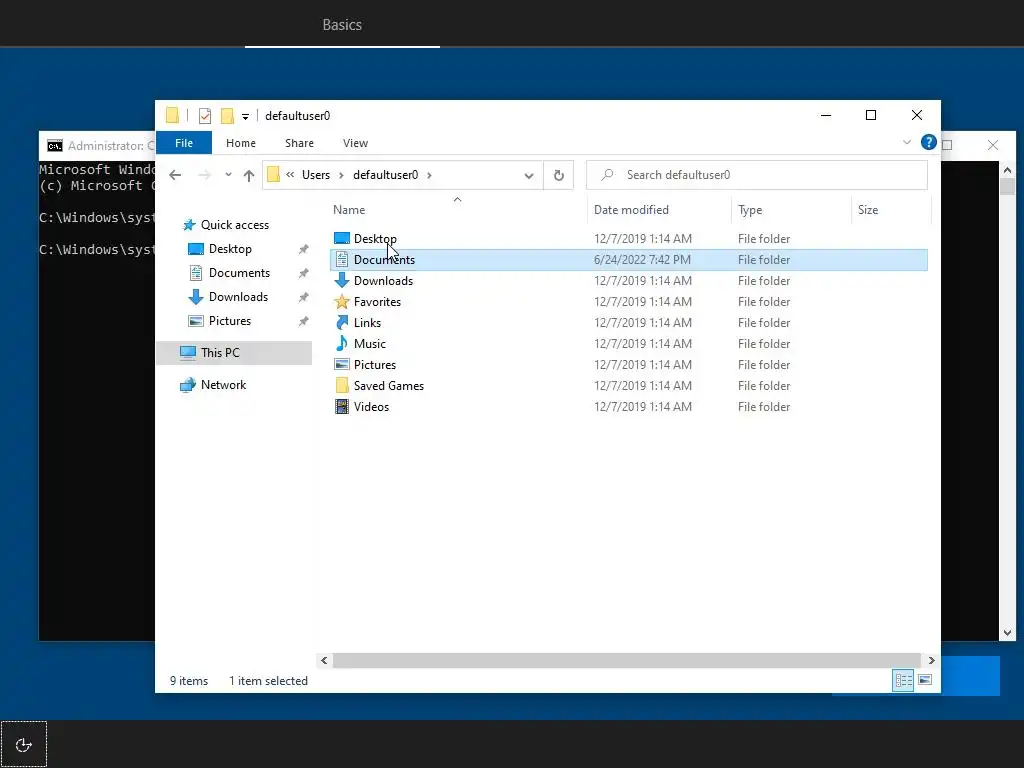Open the File menu tab
Image resolution: width=1024 pixels, height=768 pixels.
pyautogui.click(x=184, y=143)
